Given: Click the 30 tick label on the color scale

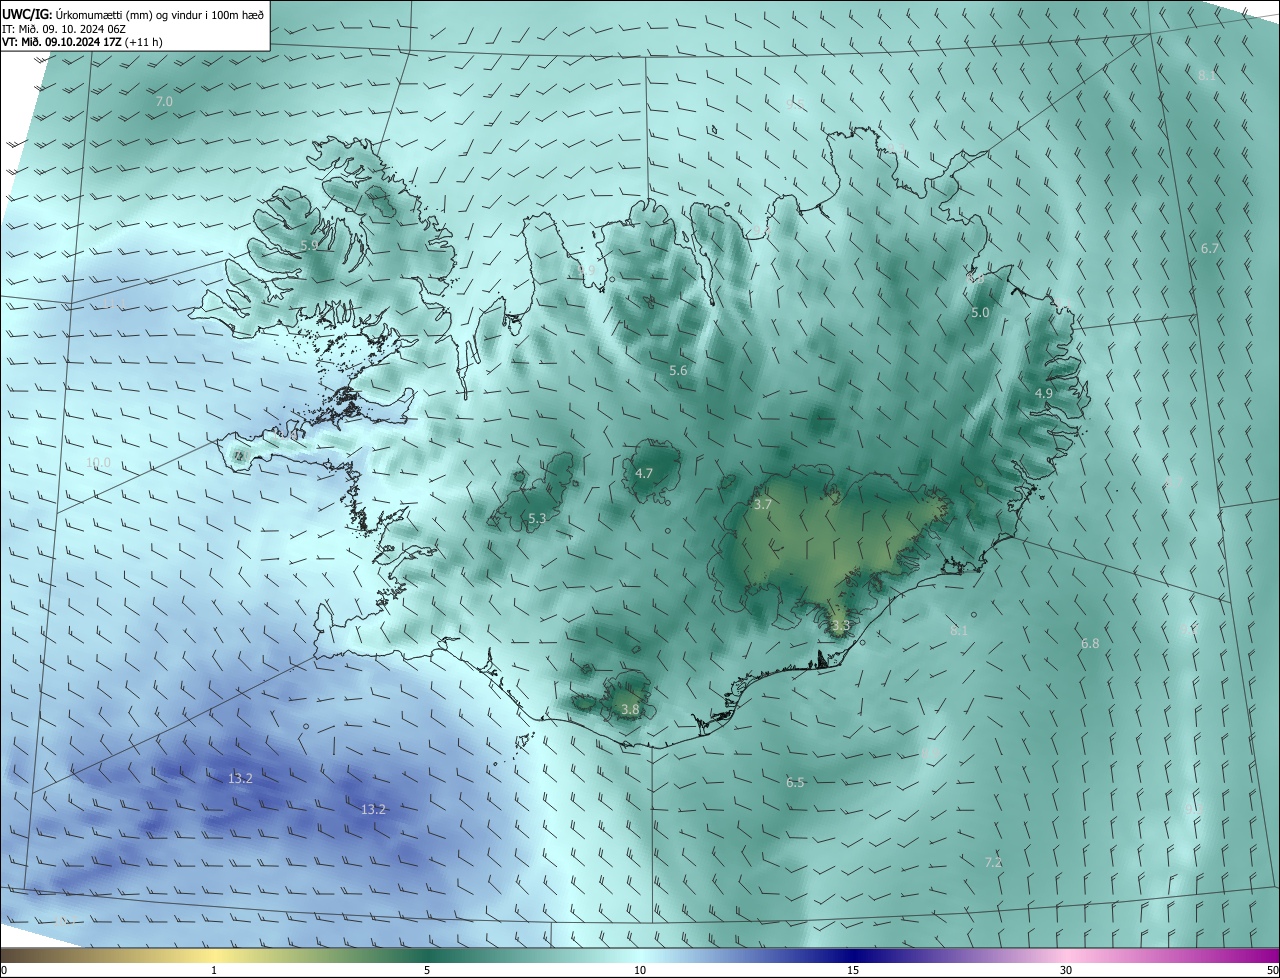Looking at the screenshot, I should (1066, 971).
